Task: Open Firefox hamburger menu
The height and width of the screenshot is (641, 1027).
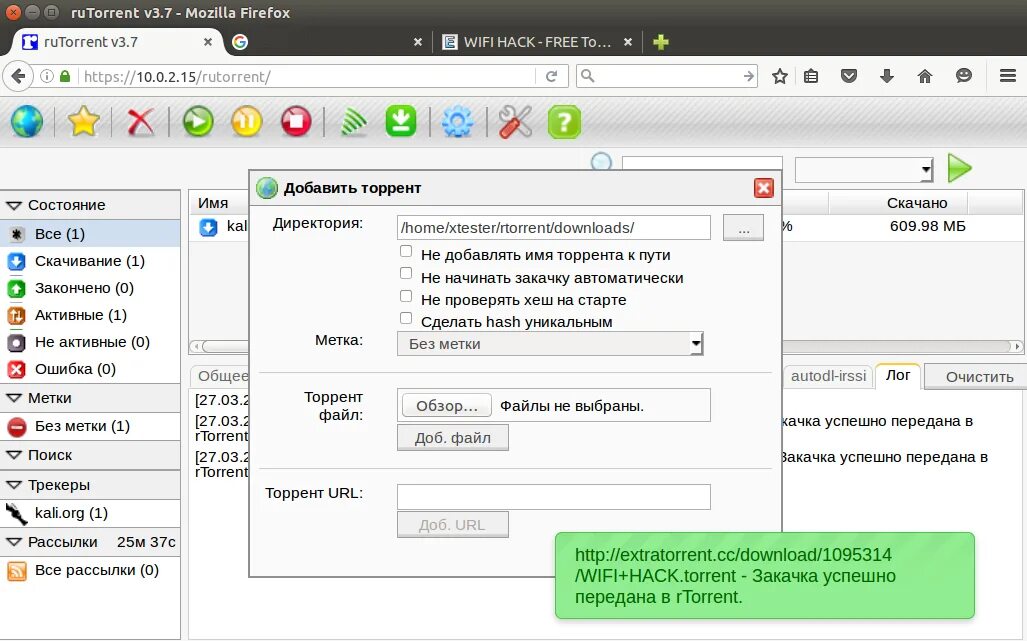Action: click(x=1008, y=76)
